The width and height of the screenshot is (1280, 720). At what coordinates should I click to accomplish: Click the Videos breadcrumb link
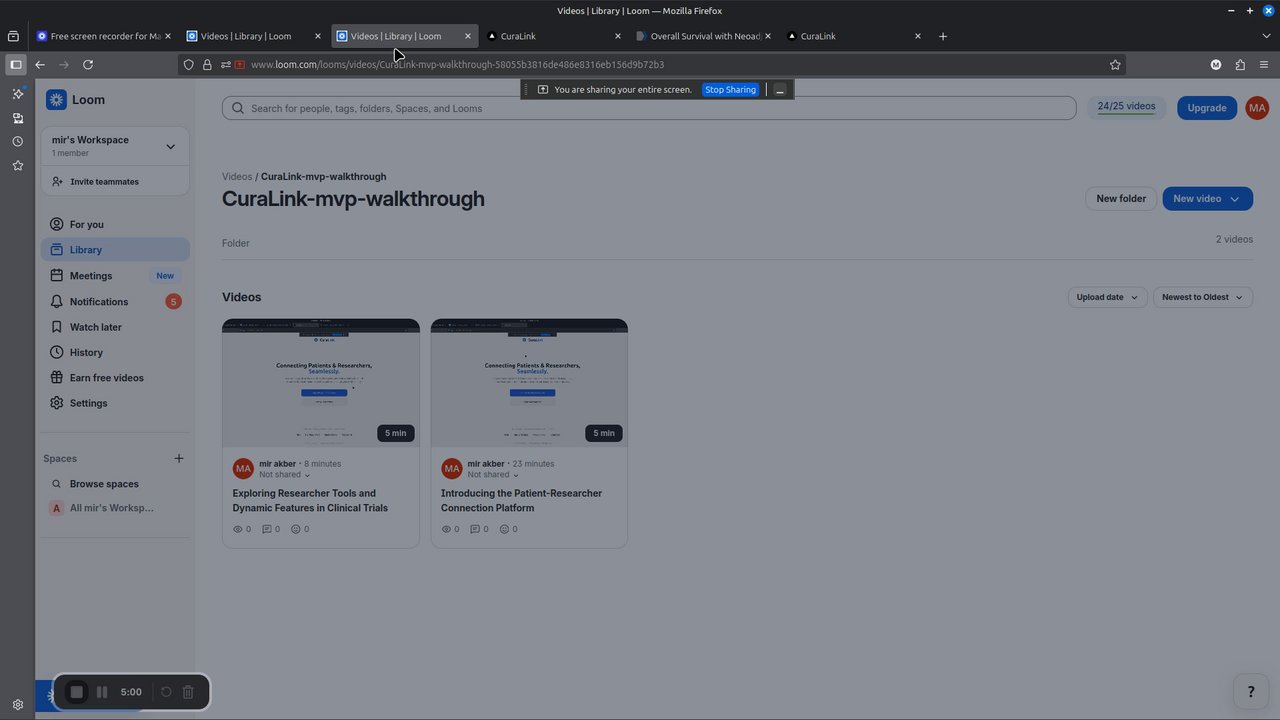pyautogui.click(x=237, y=177)
